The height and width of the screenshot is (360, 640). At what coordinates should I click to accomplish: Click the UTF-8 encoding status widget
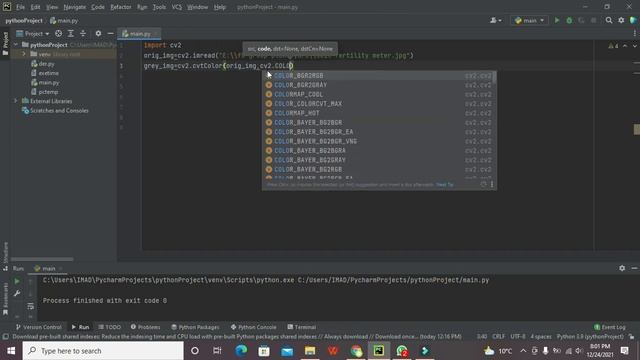[x=518, y=336]
